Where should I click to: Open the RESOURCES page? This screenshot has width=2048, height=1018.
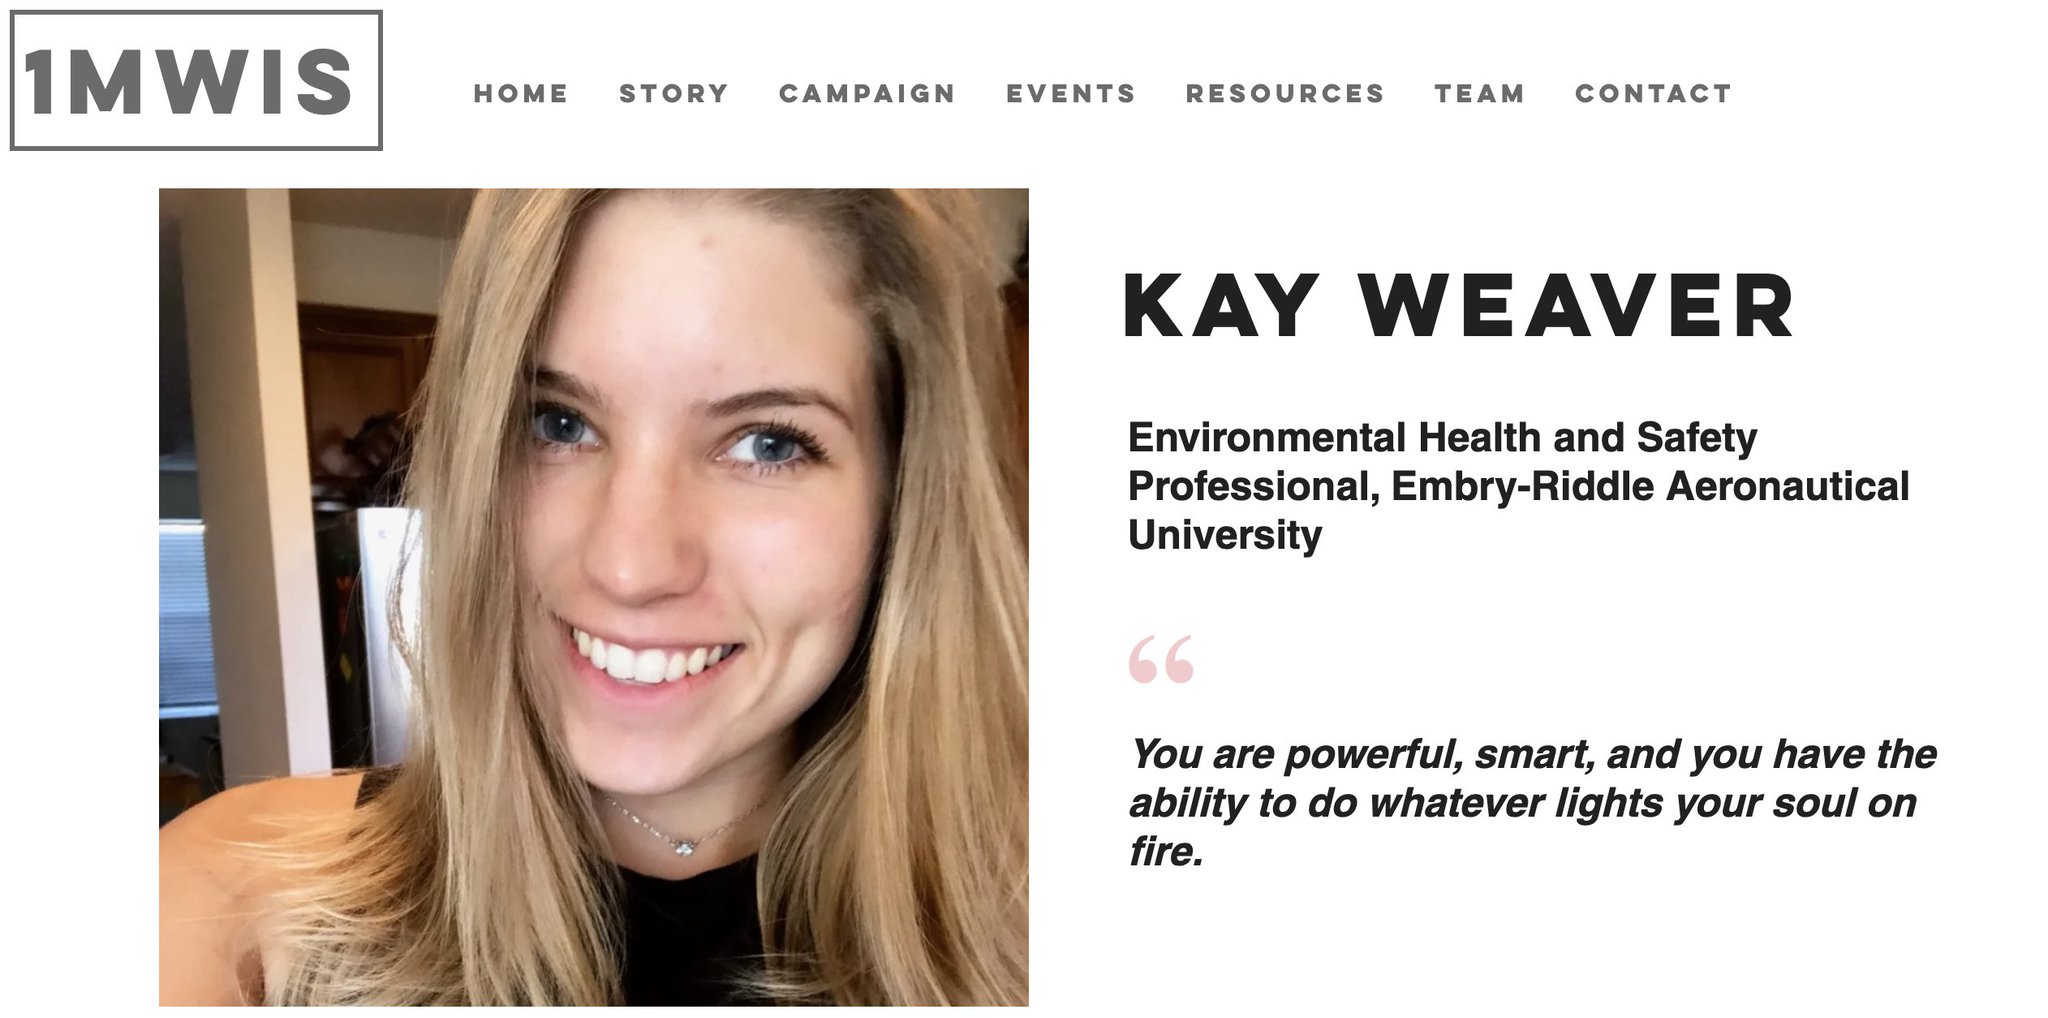pyautogui.click(x=1285, y=94)
